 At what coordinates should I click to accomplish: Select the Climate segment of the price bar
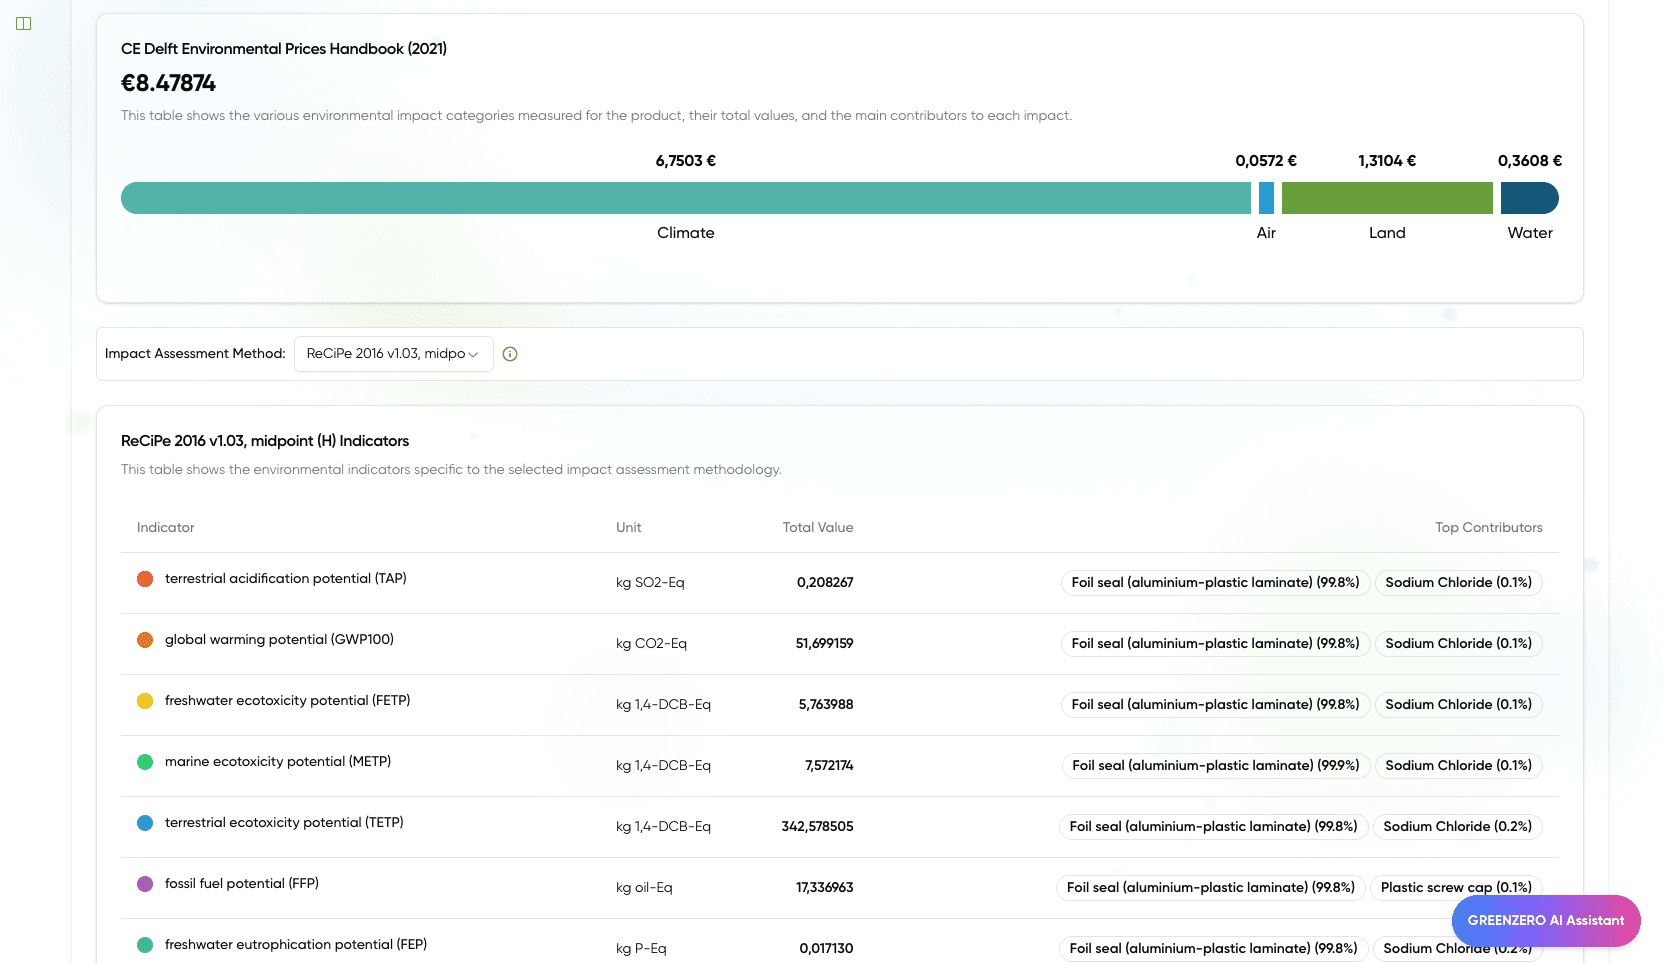[x=685, y=197]
